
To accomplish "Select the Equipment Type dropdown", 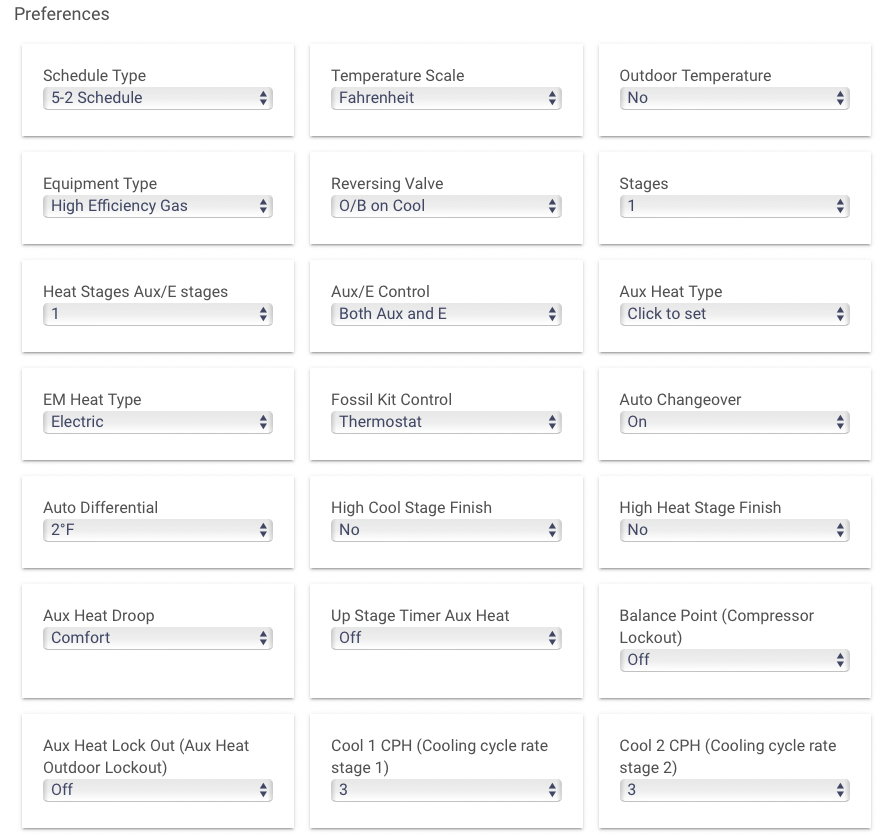I will (158, 206).
